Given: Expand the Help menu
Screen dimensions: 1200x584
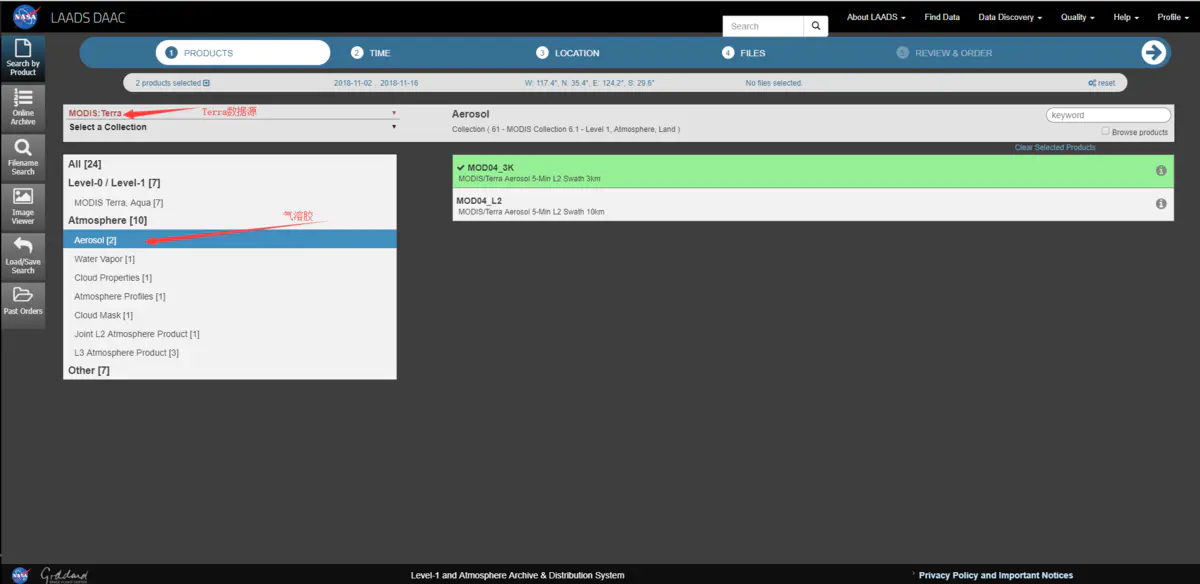Looking at the screenshot, I should (x=1126, y=17).
